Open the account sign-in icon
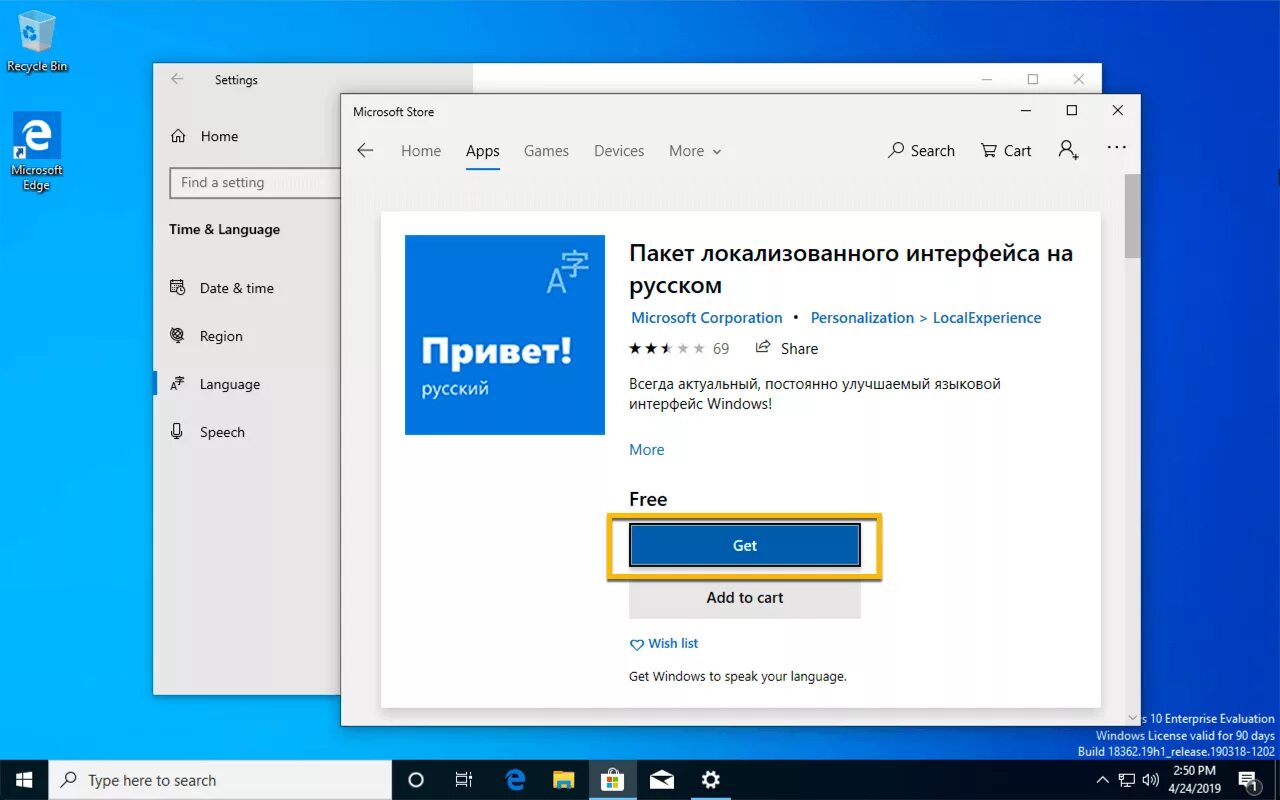The width and height of the screenshot is (1280, 800). point(1069,150)
